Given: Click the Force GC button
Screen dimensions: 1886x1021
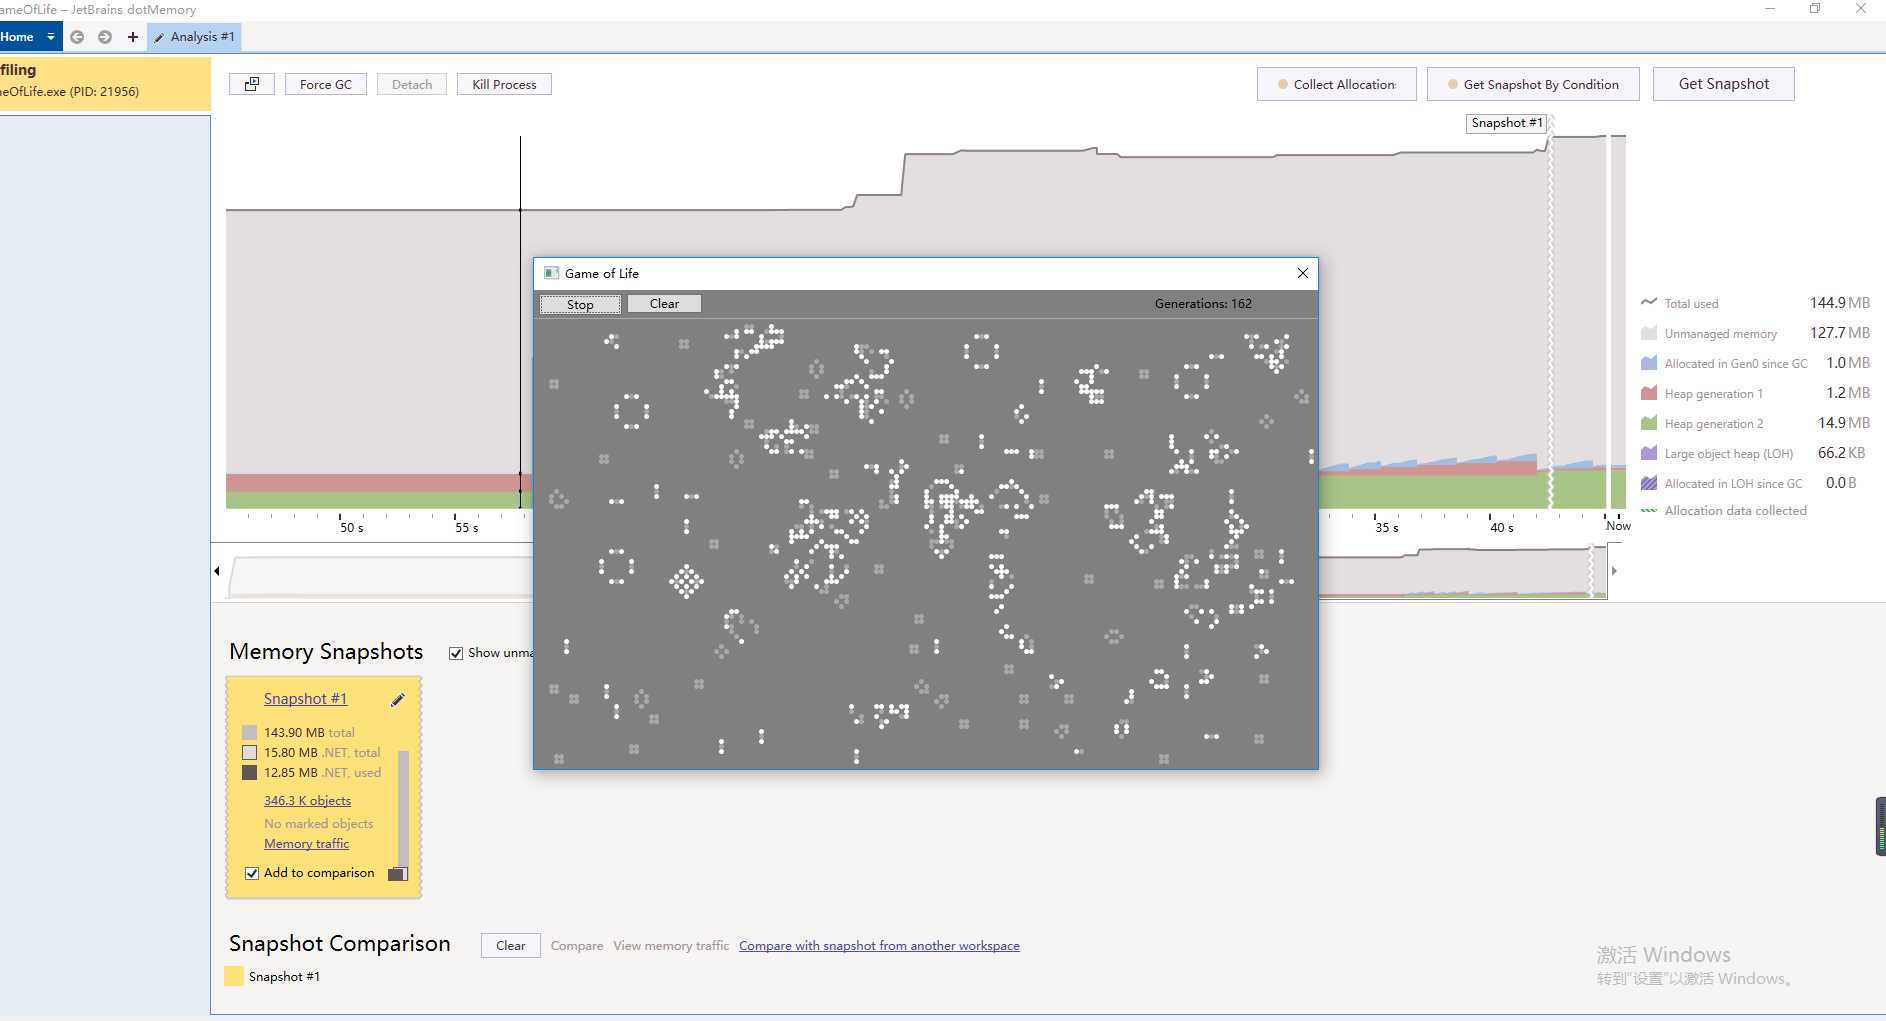Looking at the screenshot, I should point(326,84).
